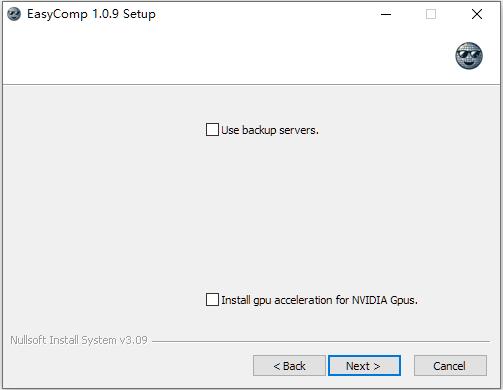This screenshot has width=503, height=390.
Task: Minimize the EasyComp Setup window
Action: pyautogui.click(x=386, y=14)
